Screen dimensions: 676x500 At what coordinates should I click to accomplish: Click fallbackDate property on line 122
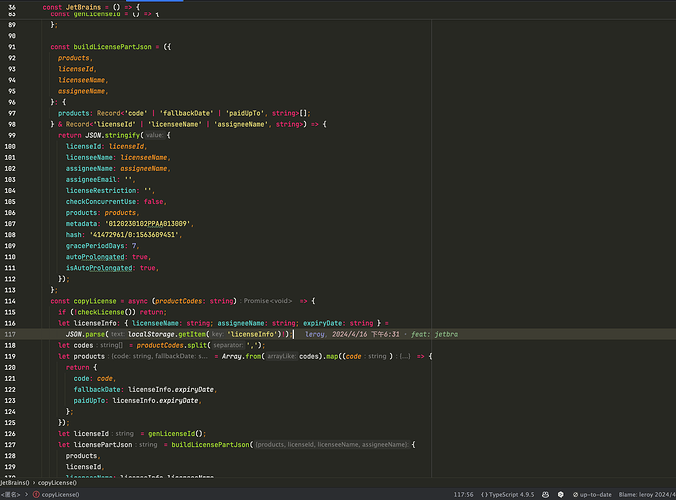97,389
